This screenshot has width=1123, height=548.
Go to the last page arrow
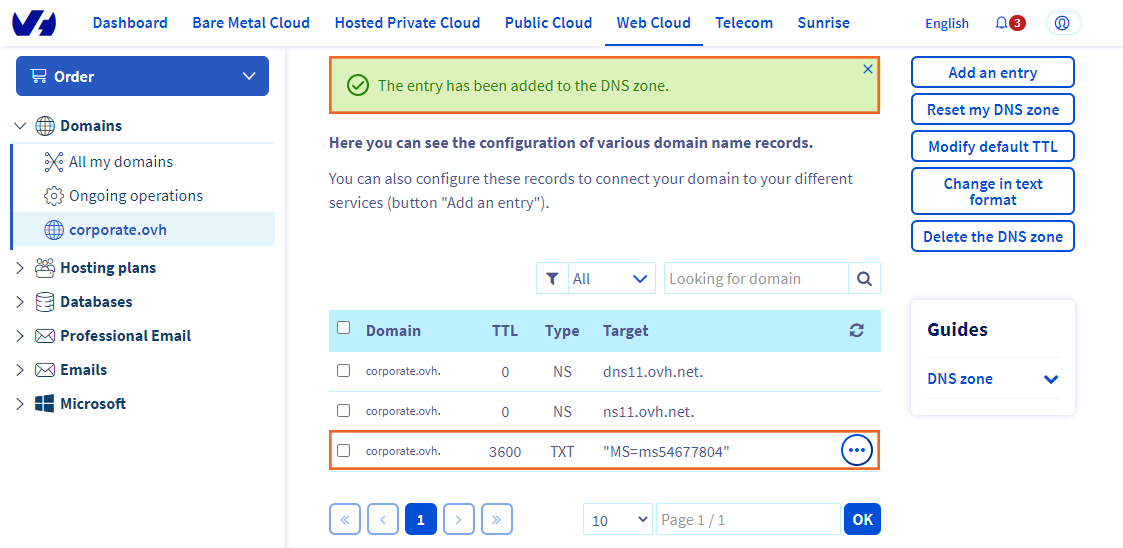tap(497, 519)
